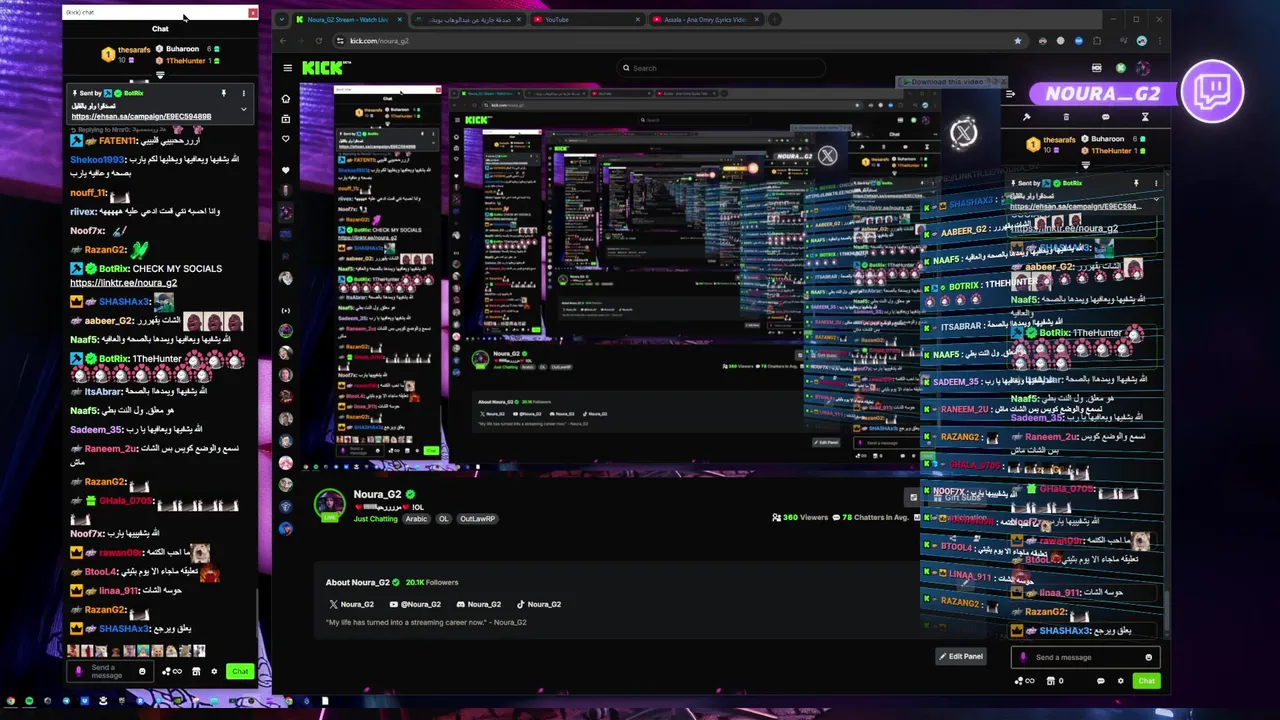Image resolution: width=1280 pixels, height=720 pixels.
Task: Open tab search dropdown in browser
Action: 282,19
